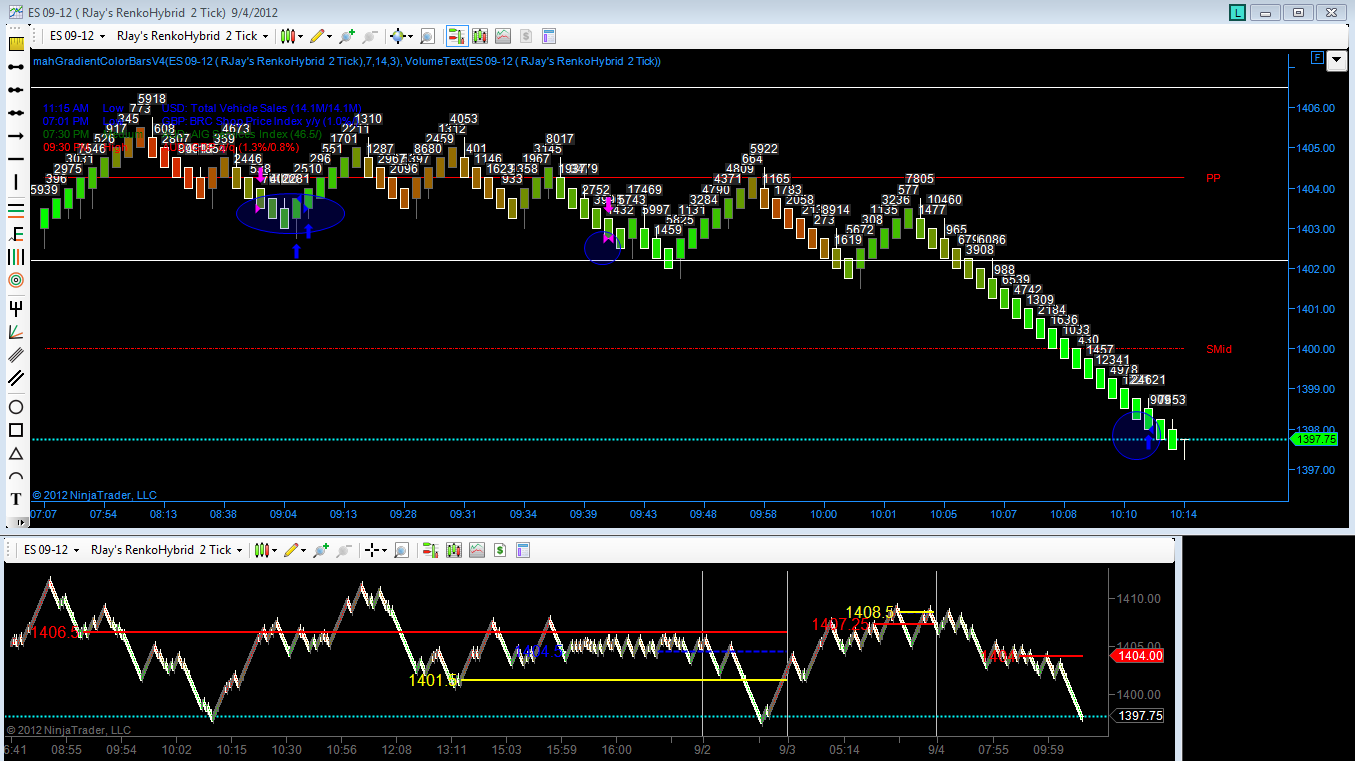Click the F button at the price axis top

[x=1316, y=57]
